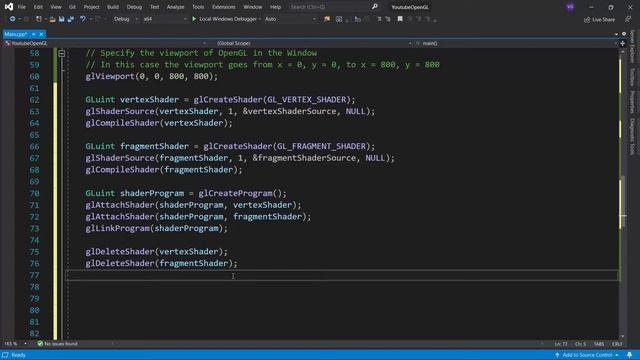Open the (Global Scope) navigation dropdown

pyautogui.click(x=313, y=43)
